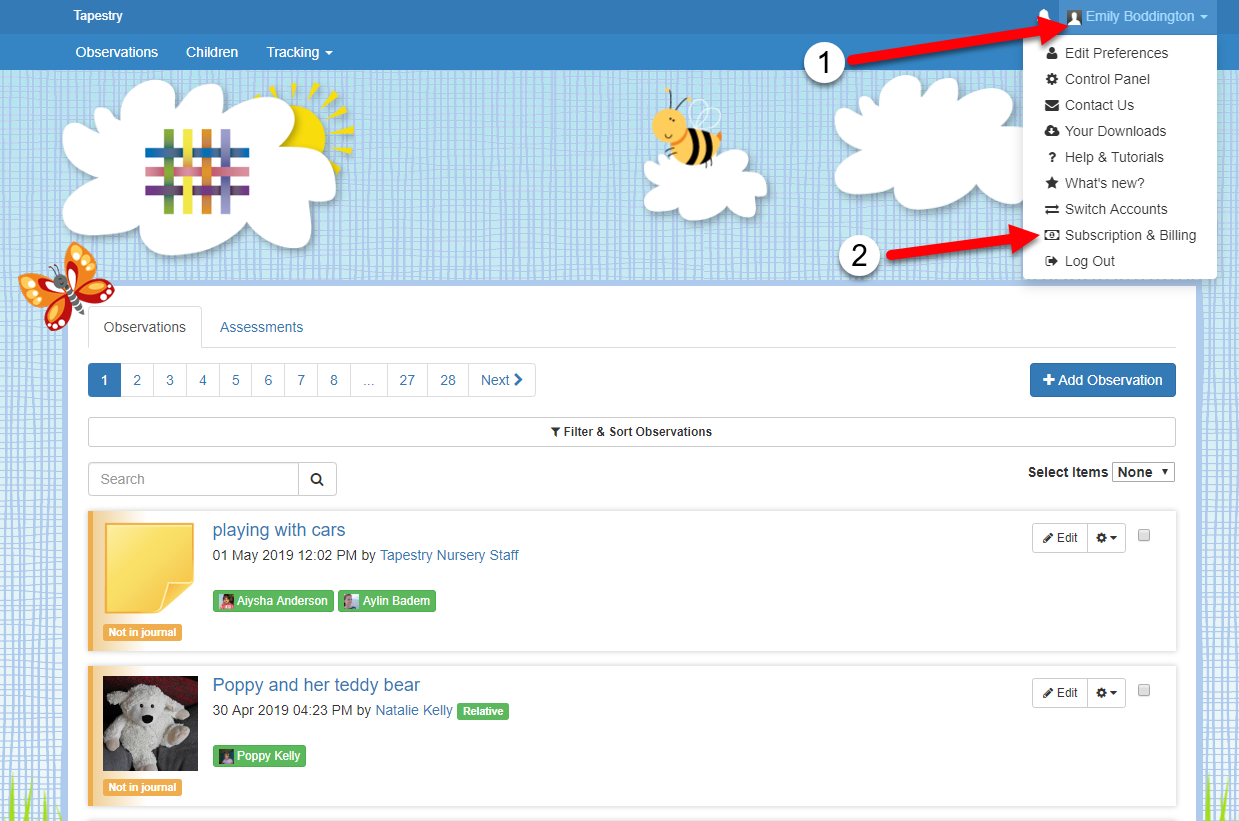Expand Filter & Sort Observations panel
This screenshot has height=821, width=1239.
(x=631, y=432)
